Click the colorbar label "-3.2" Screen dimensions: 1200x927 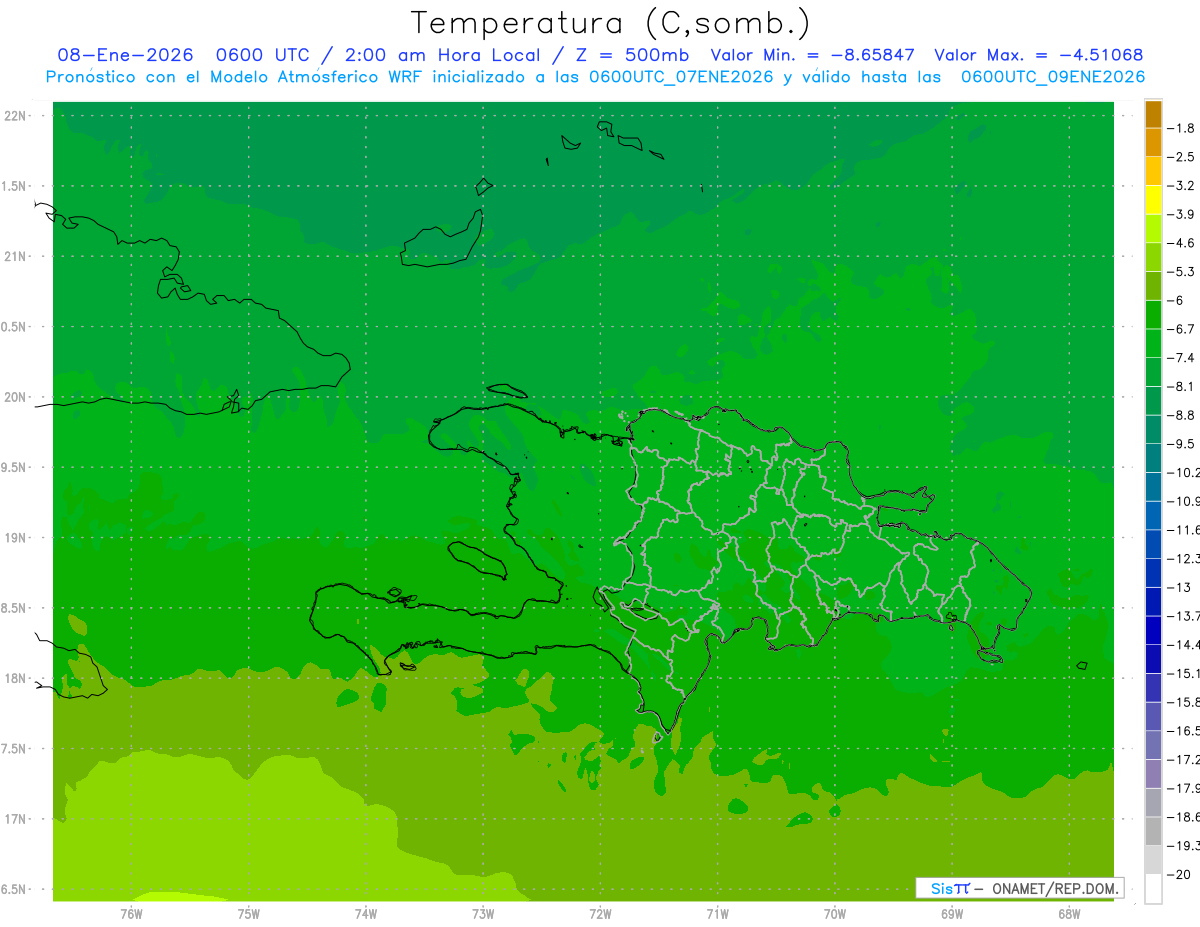coord(1182,186)
